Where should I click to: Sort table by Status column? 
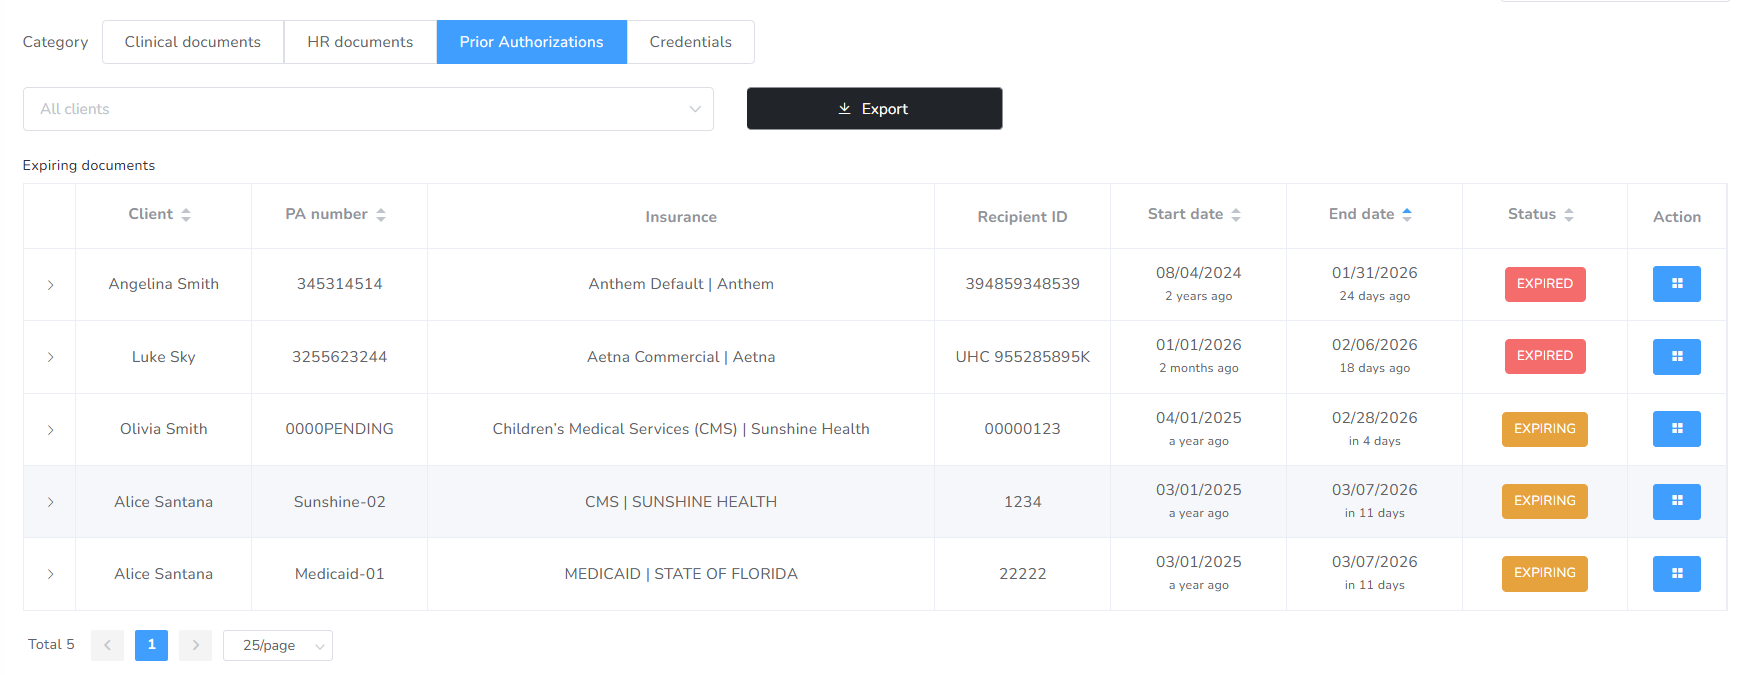click(1541, 215)
